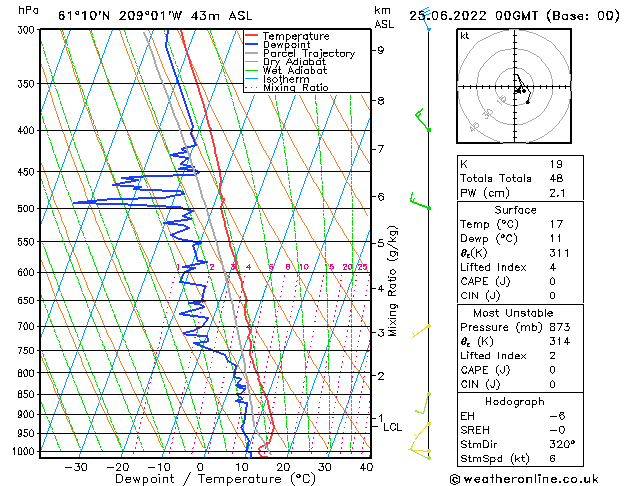
Task: Click the -30 temperature axis label
Action: tap(76, 467)
